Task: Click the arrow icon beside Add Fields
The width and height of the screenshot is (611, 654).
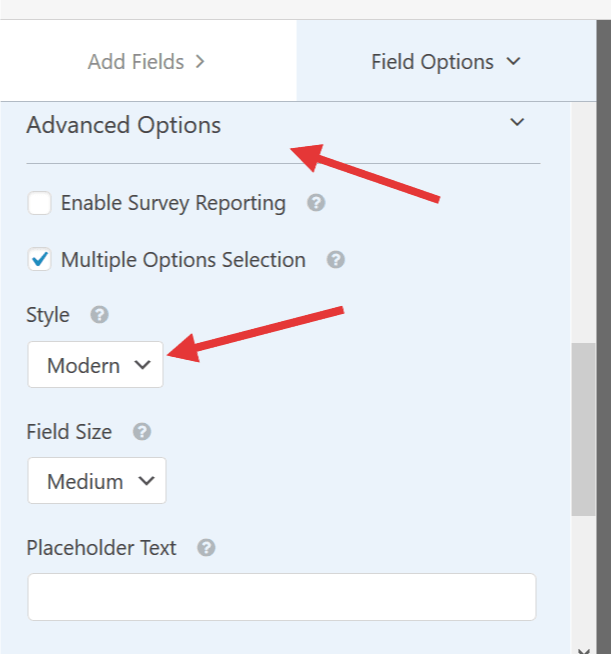Action: tap(201, 62)
